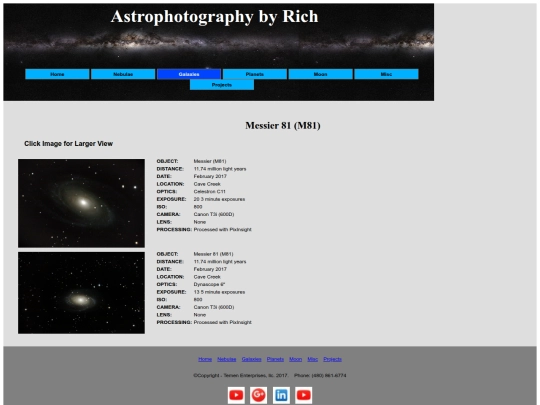Open Misc in the header navigation

[x=386, y=74]
